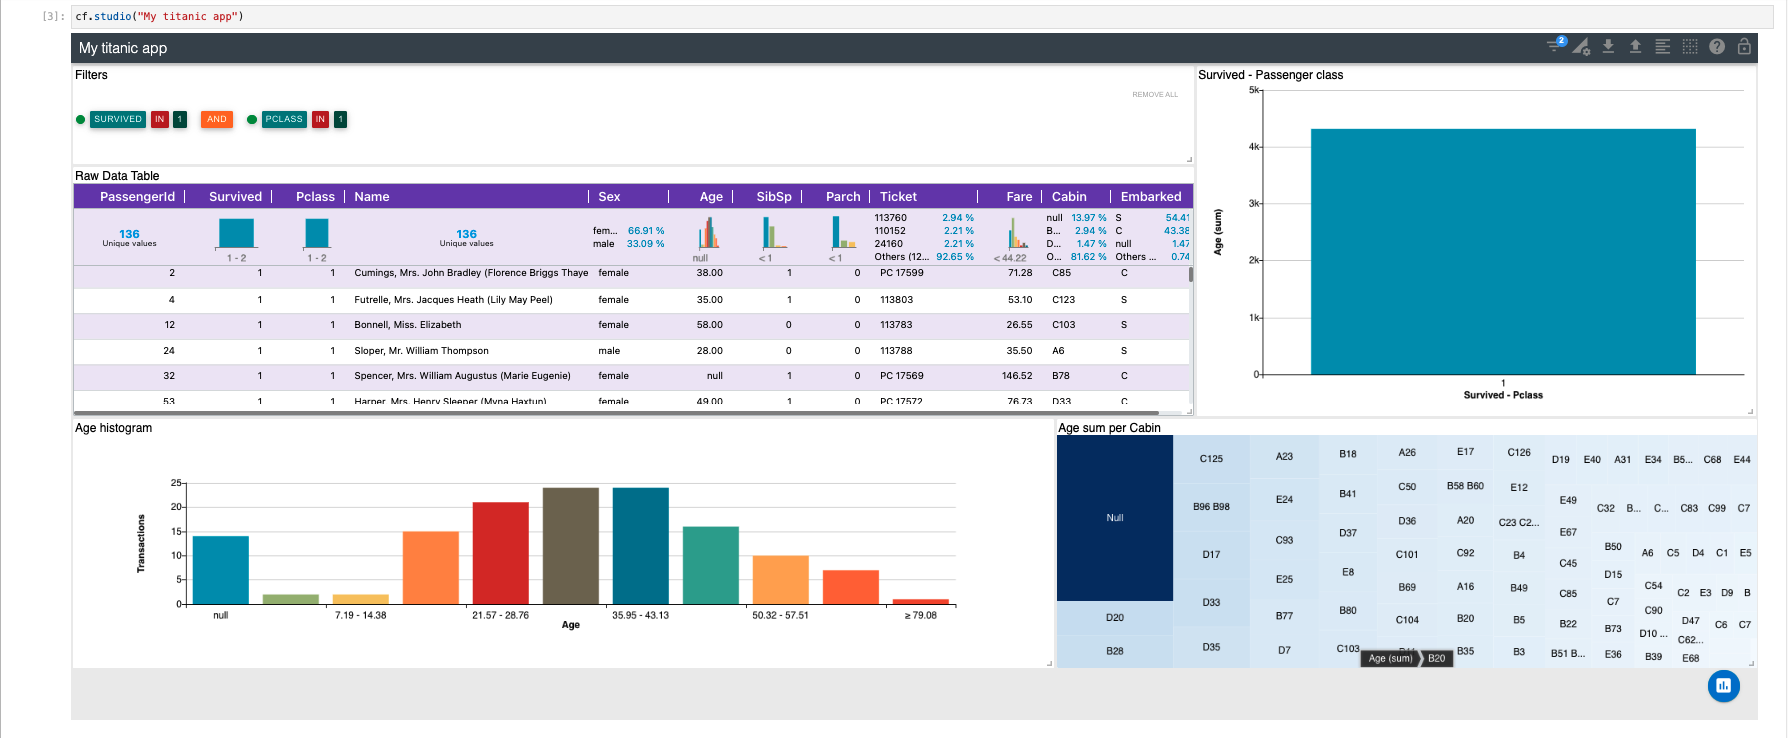The height and width of the screenshot is (738, 1788).
Task: Click the blue chart floating action button
Action: 1723,685
